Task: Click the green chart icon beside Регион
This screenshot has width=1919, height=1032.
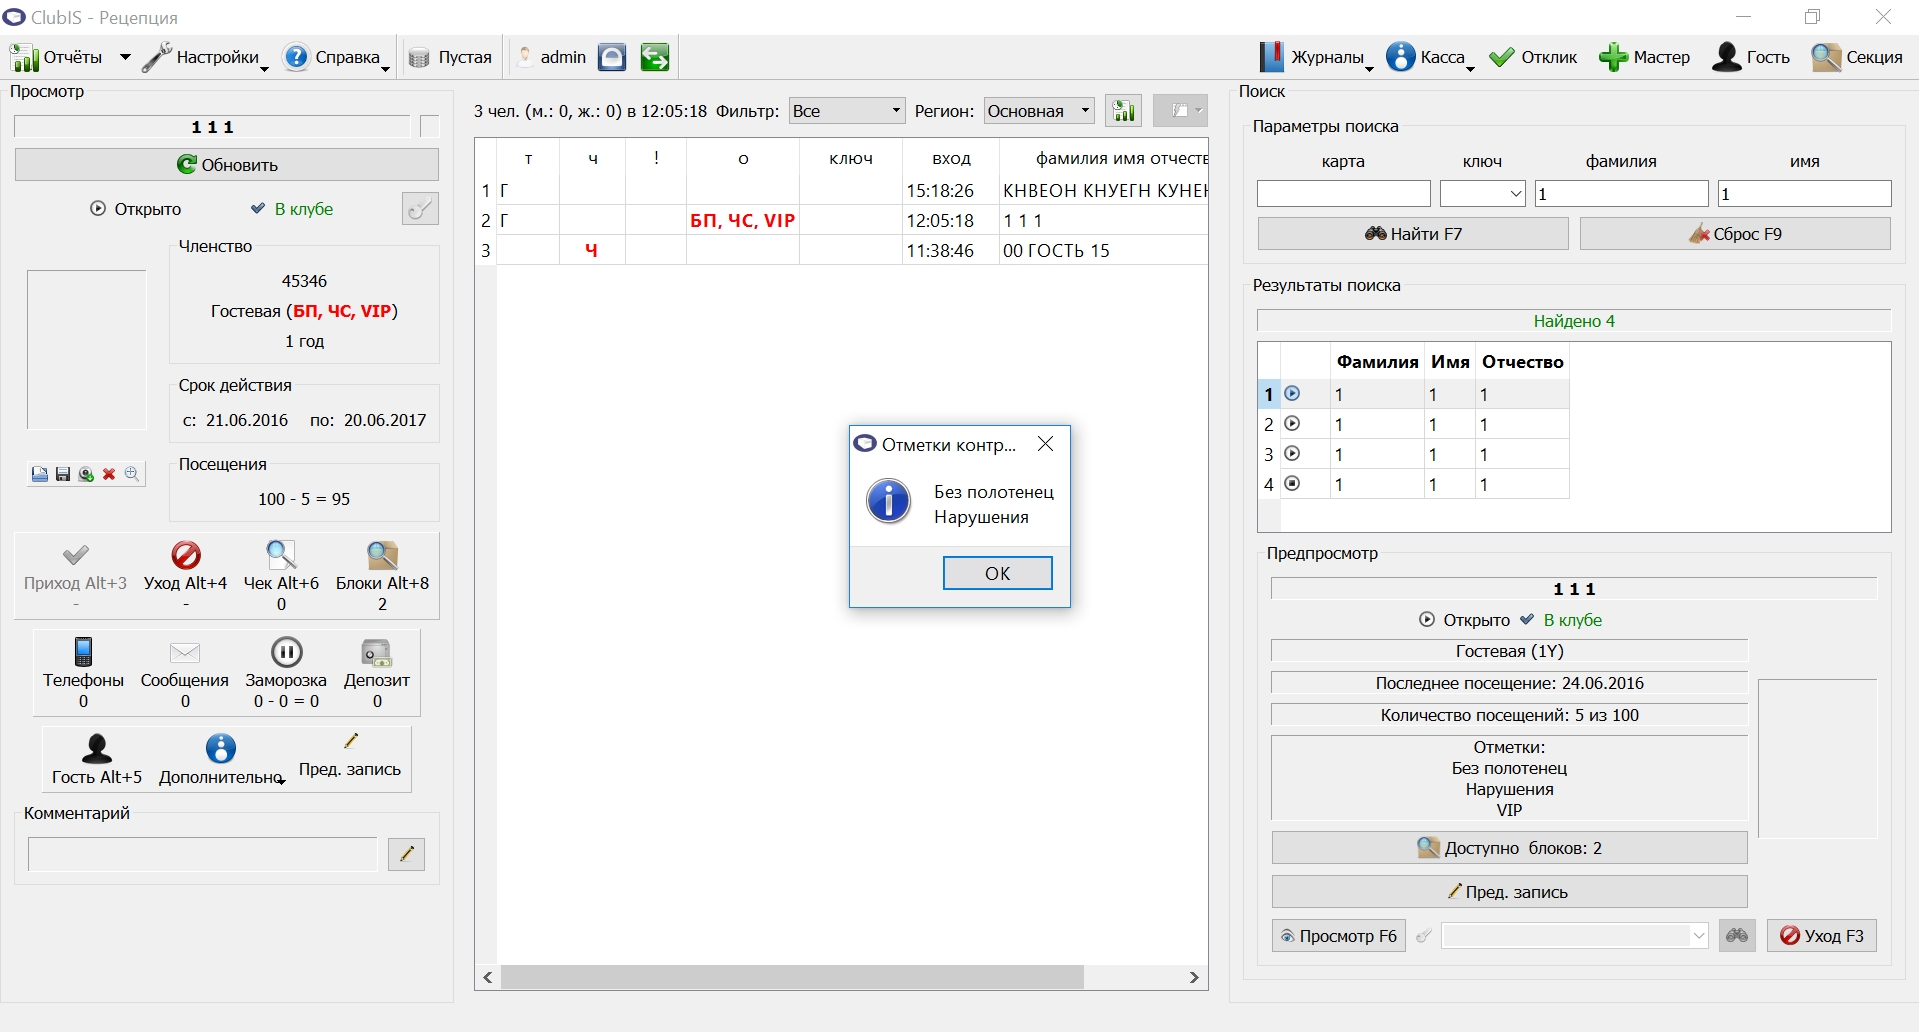Action: click(x=1124, y=111)
